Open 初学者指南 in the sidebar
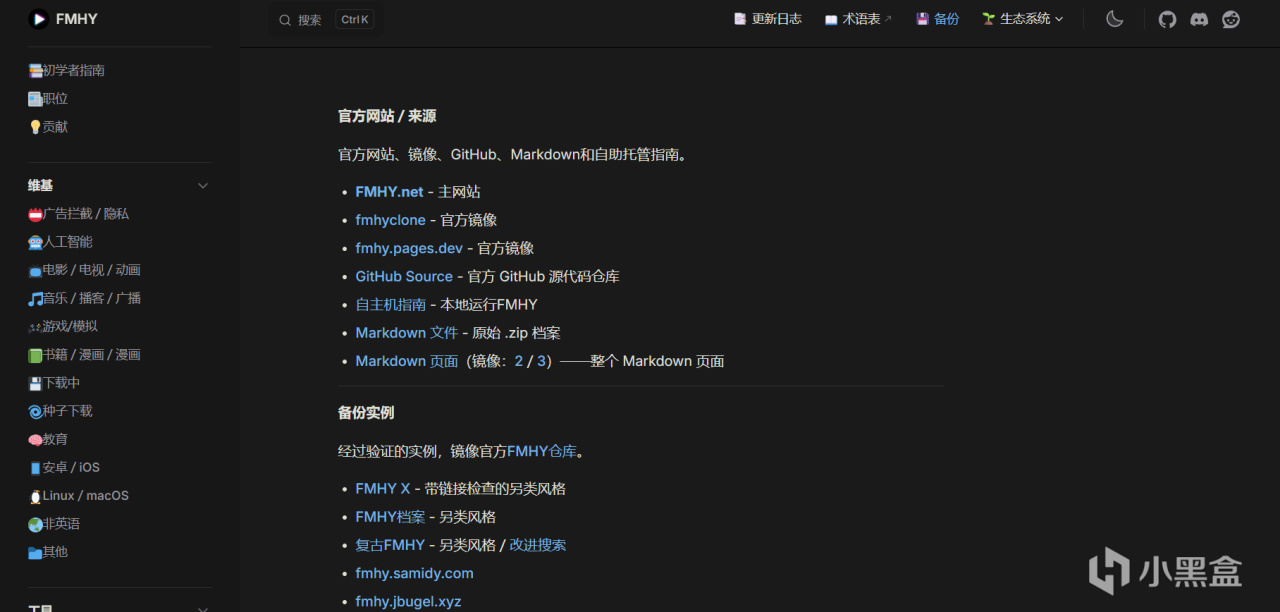 tap(66, 71)
